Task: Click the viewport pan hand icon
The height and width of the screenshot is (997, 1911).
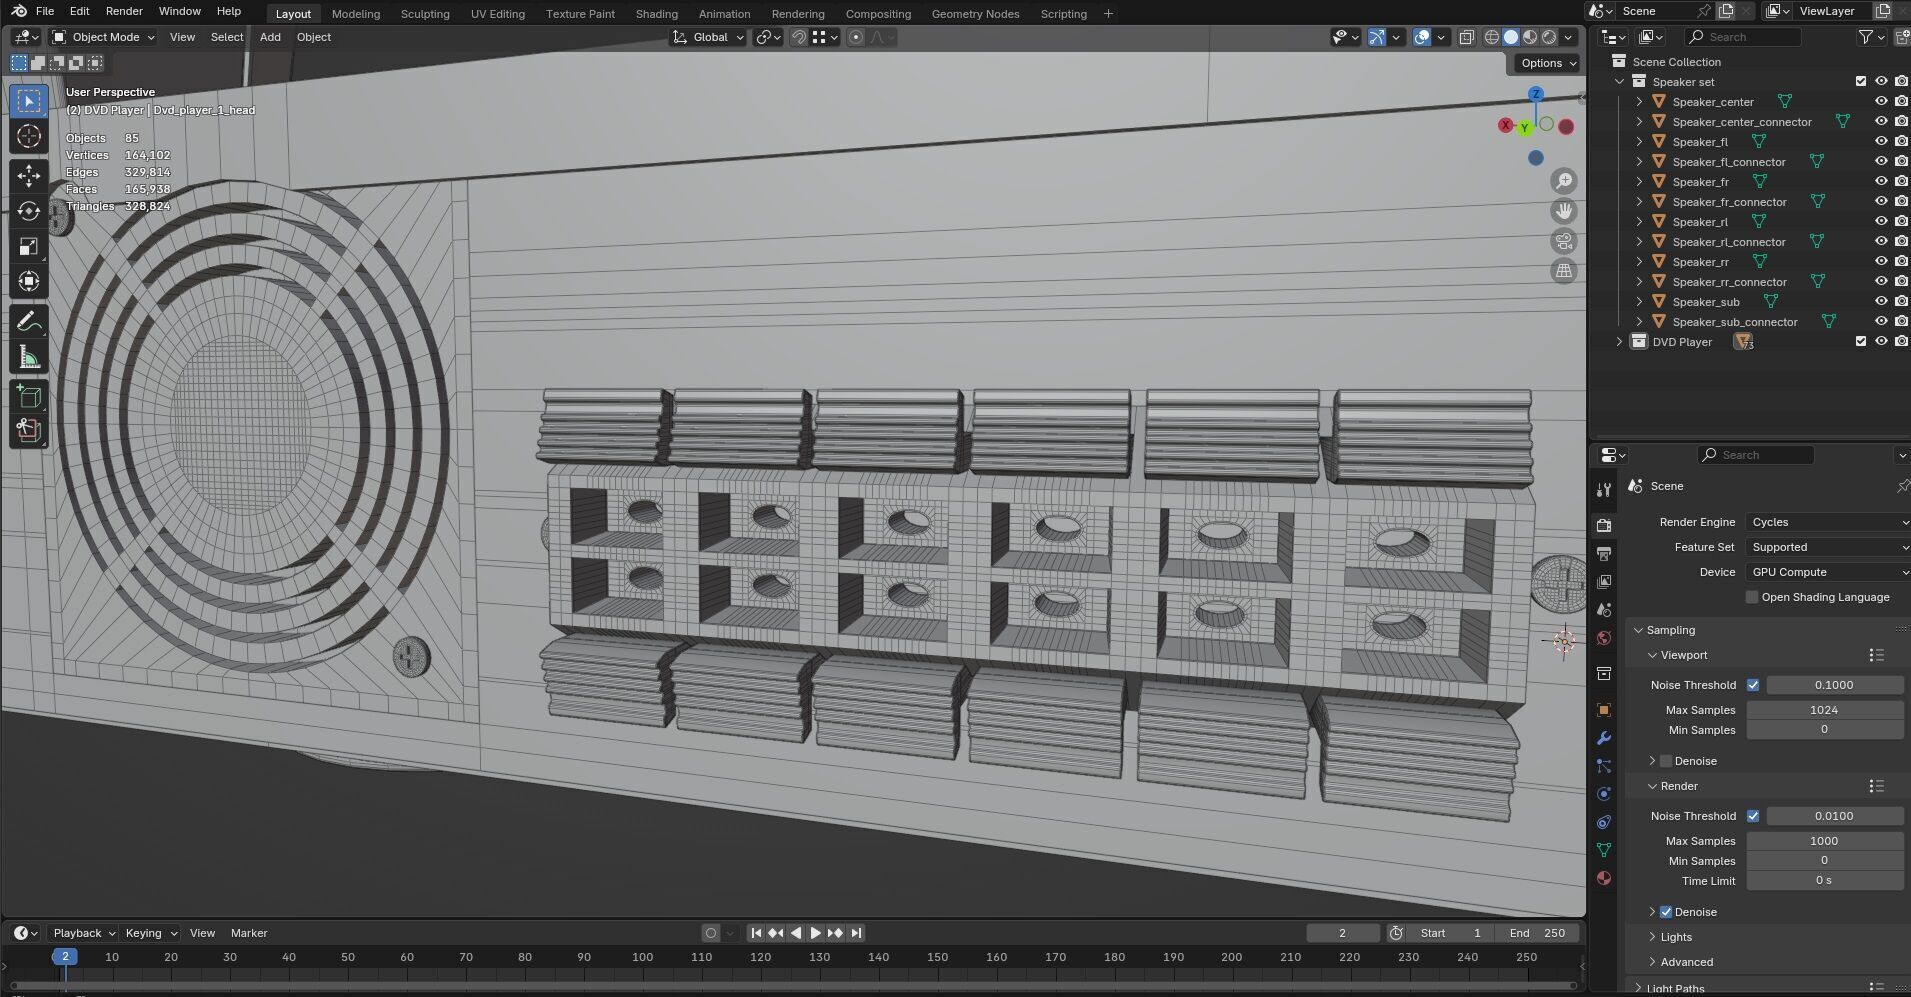Action: pyautogui.click(x=1564, y=211)
